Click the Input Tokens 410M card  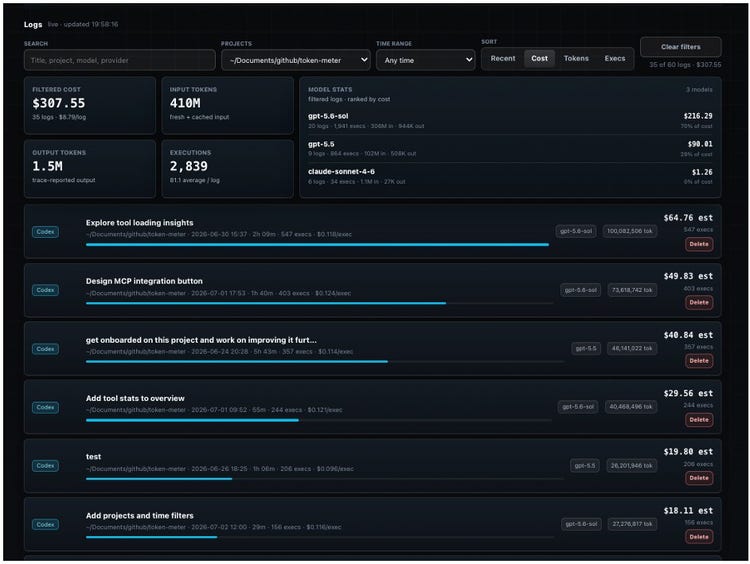click(228, 105)
